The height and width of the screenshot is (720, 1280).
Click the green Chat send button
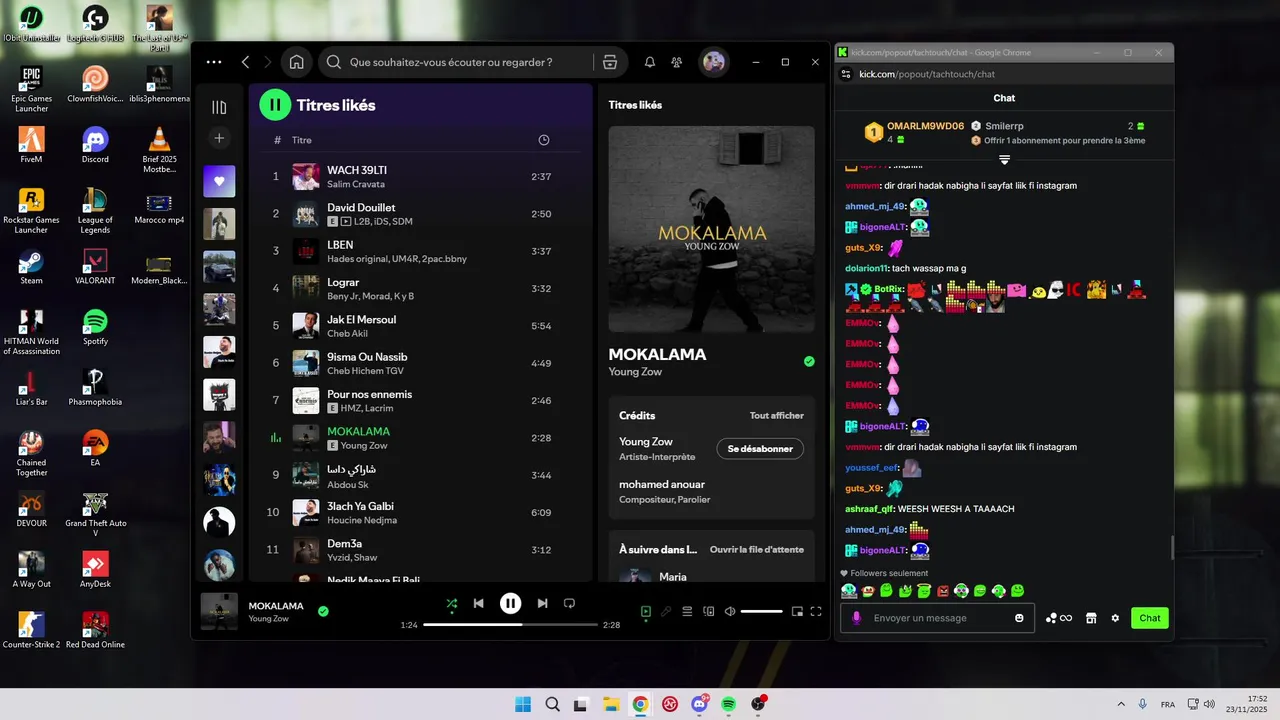click(x=1150, y=618)
